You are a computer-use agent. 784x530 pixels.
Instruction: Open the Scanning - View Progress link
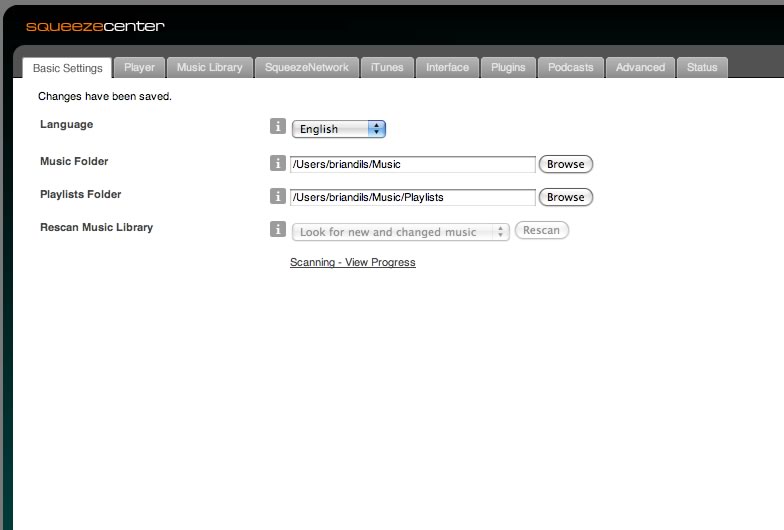click(352, 262)
